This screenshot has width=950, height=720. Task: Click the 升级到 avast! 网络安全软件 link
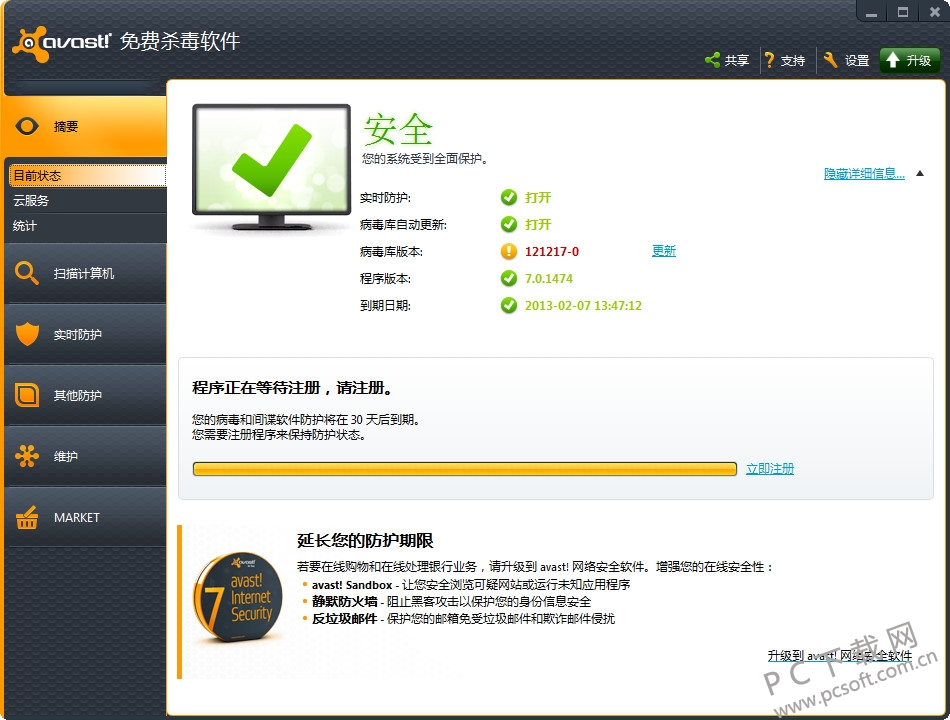pos(840,655)
